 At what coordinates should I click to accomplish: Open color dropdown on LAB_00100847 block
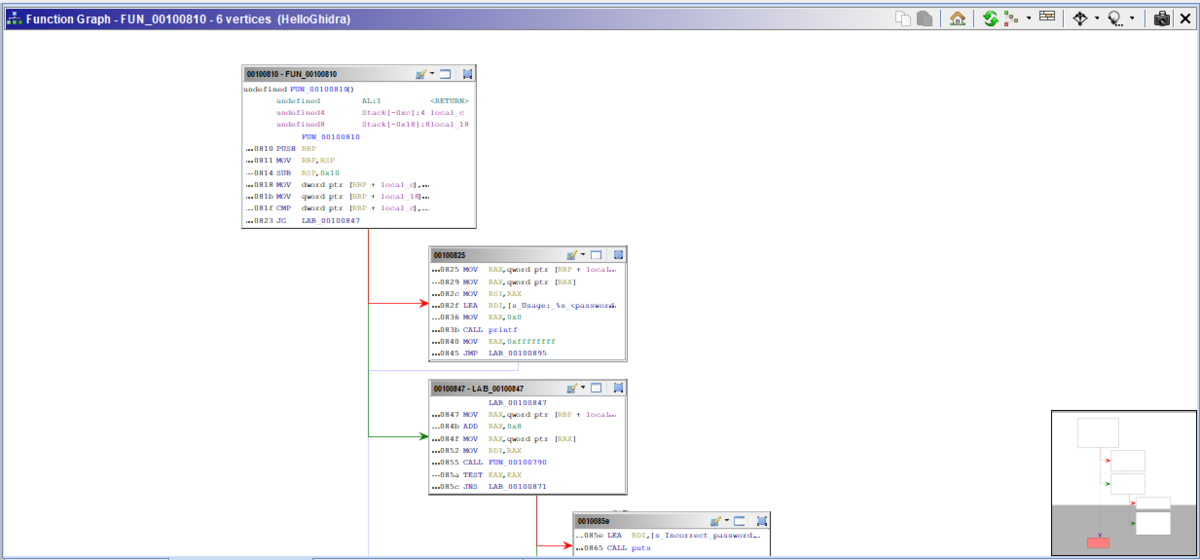click(x=583, y=388)
